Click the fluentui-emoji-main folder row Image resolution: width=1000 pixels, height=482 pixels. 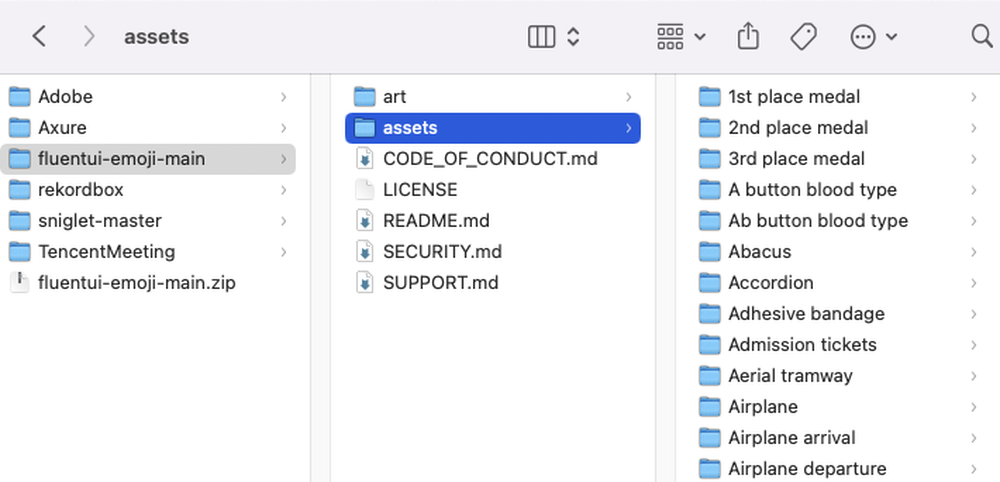[x=148, y=159]
